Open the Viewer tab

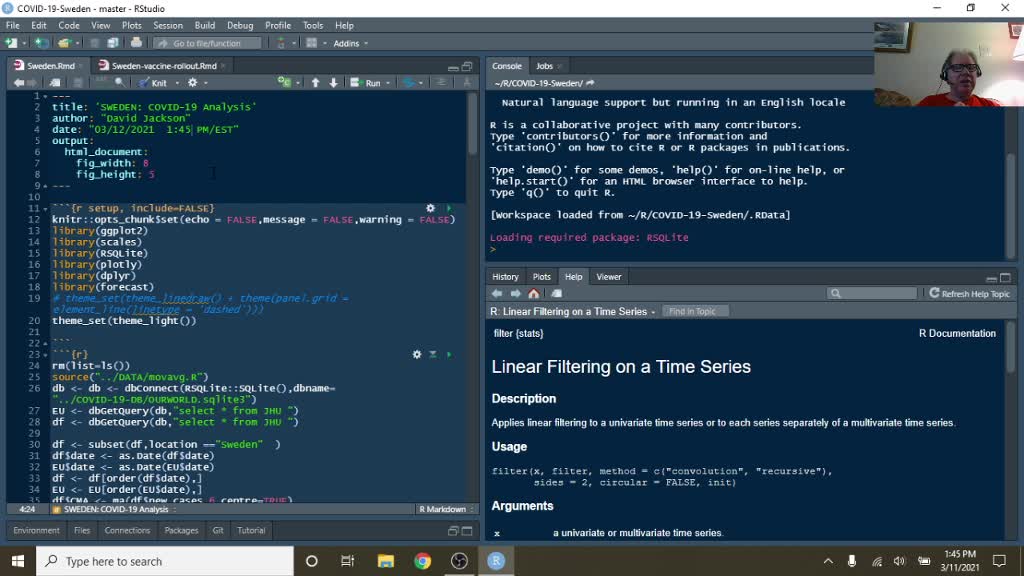click(609, 277)
